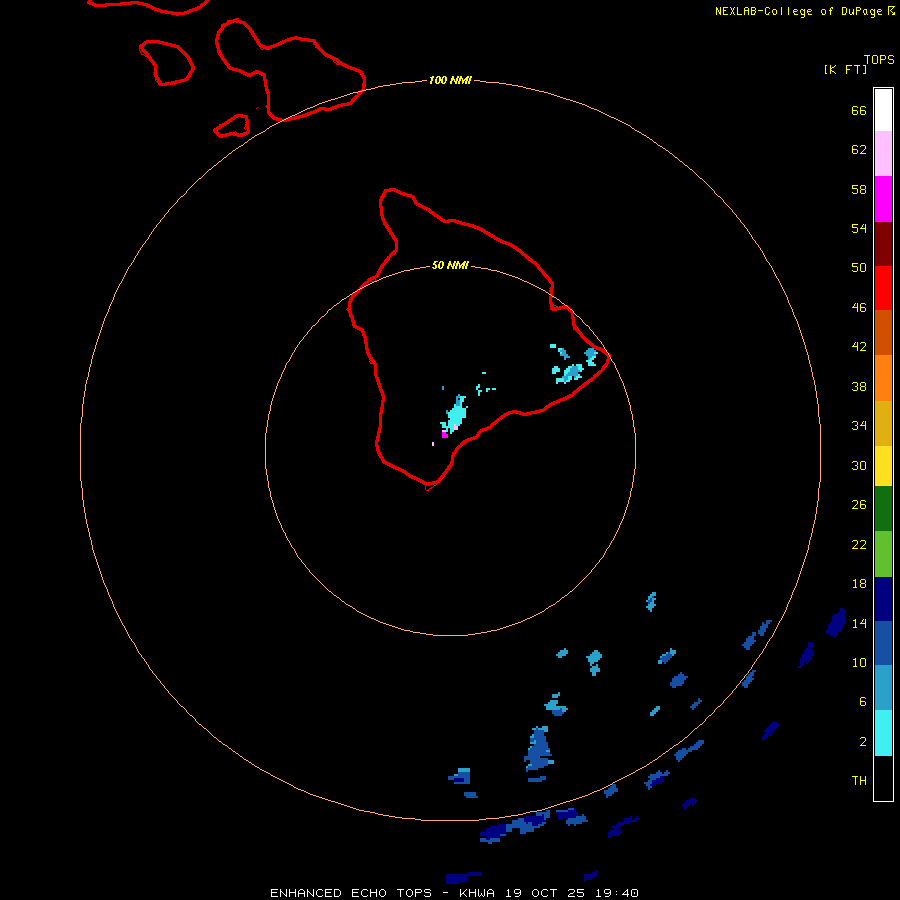Click the 26 legend value

[859, 505]
